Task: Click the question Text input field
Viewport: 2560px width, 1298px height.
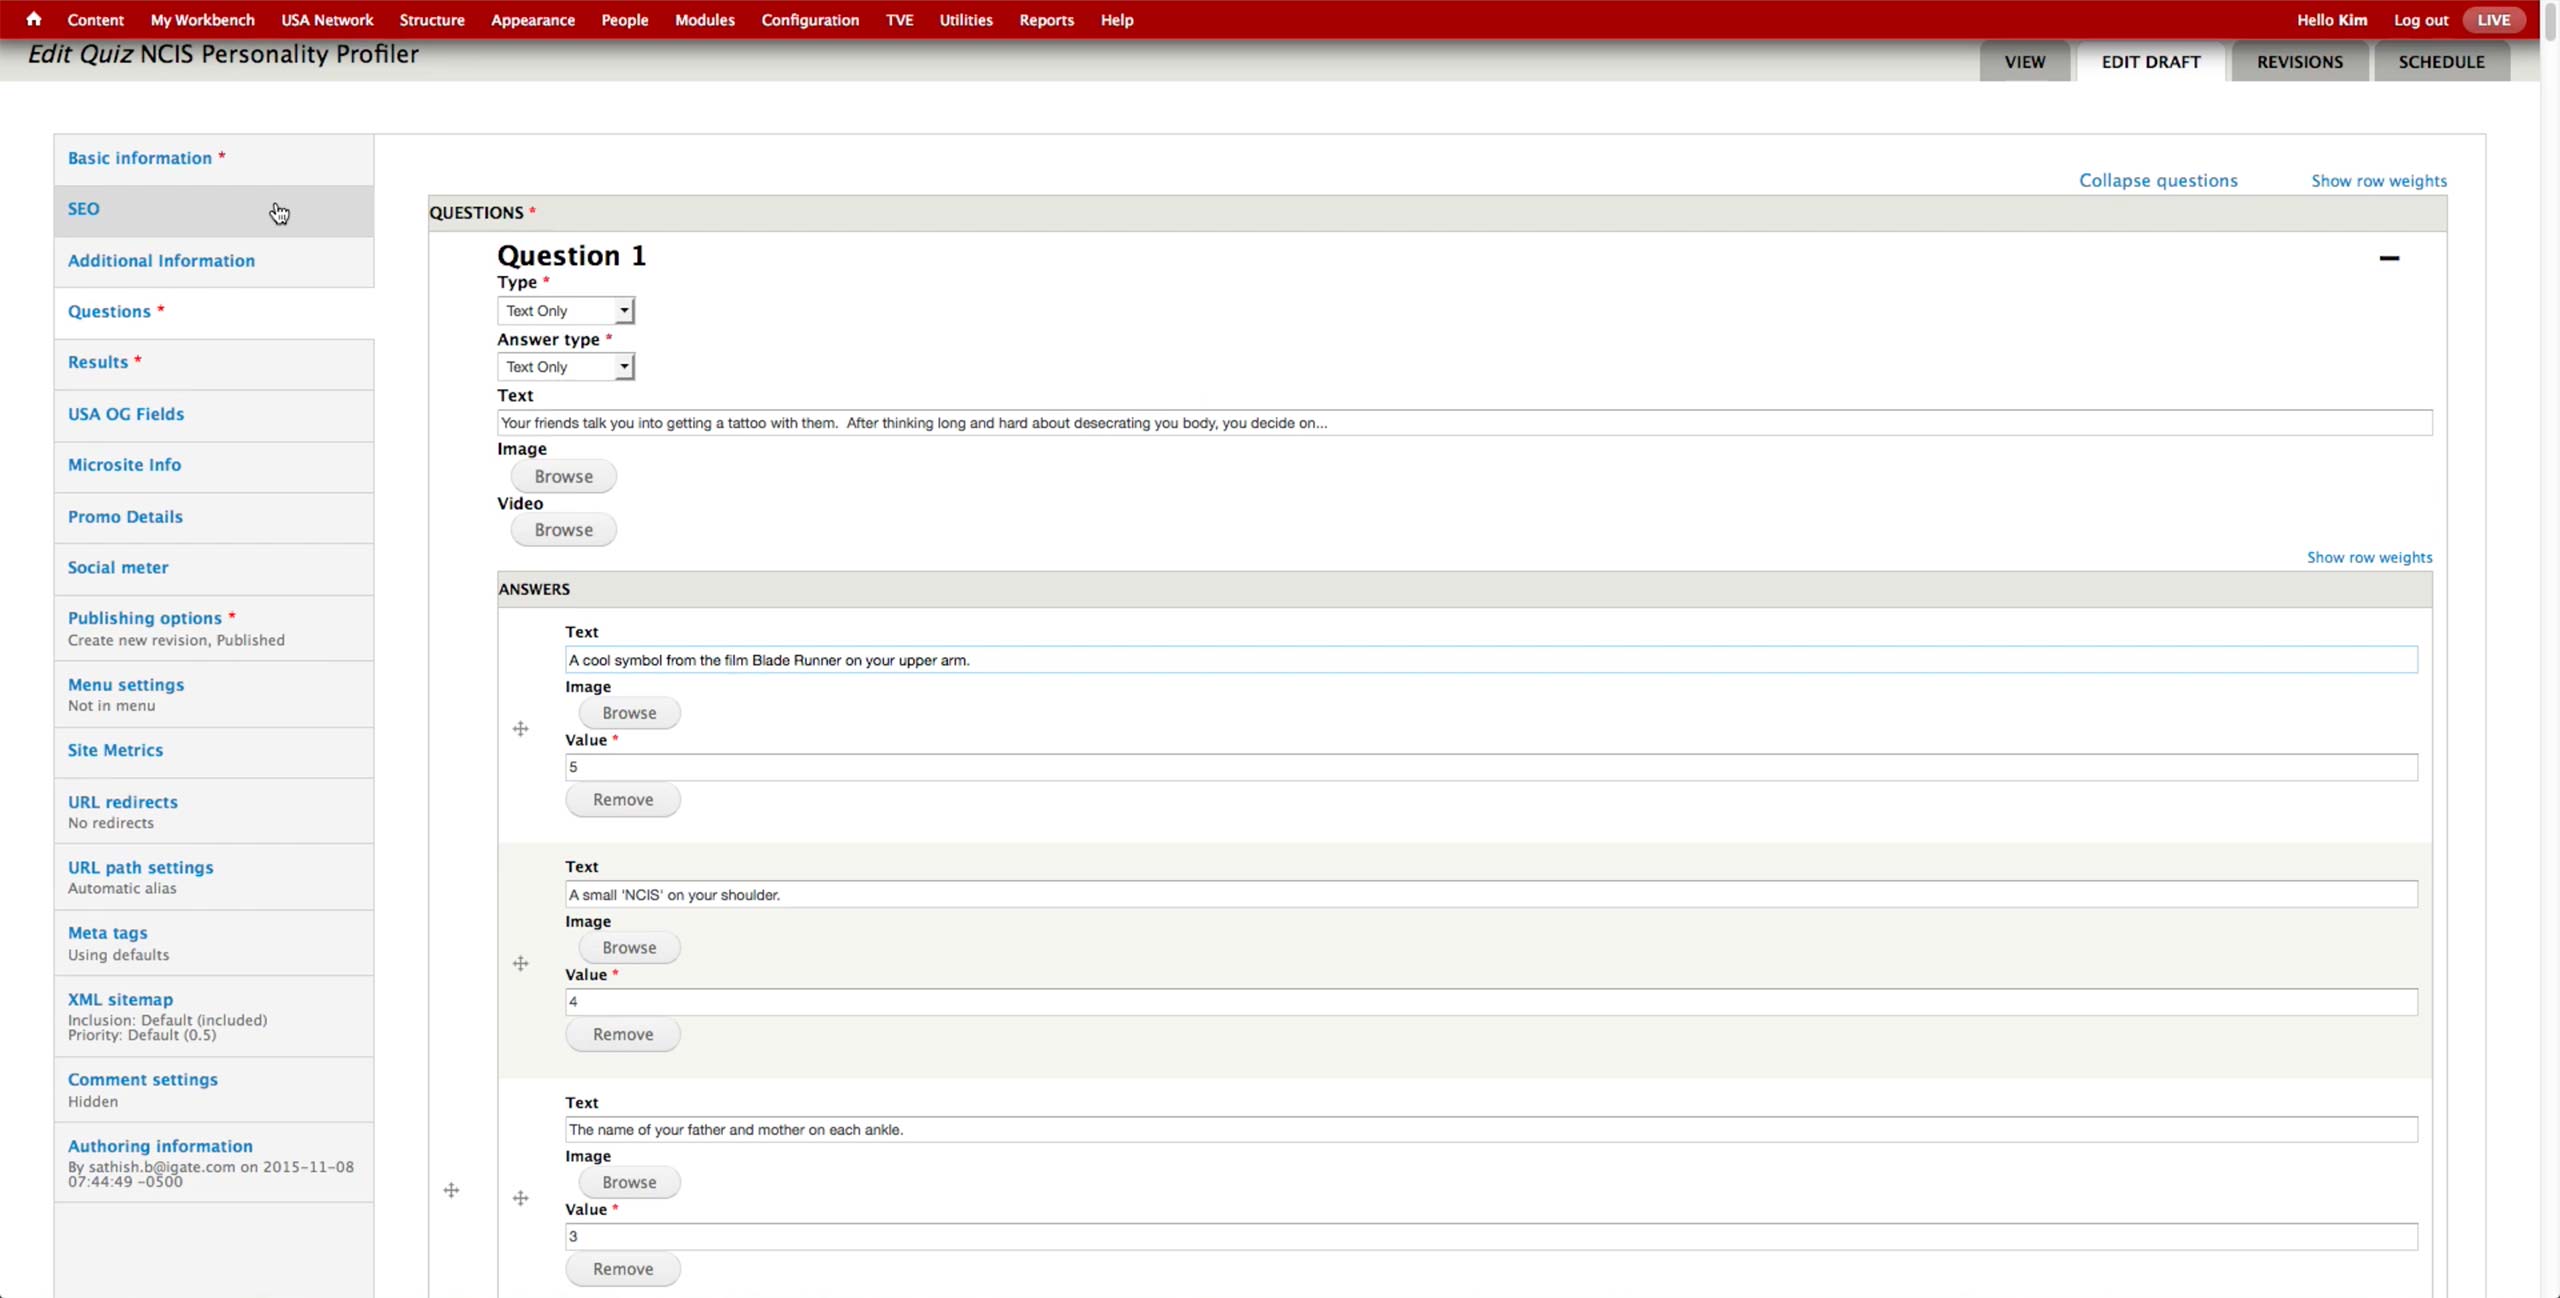Action: [x=1464, y=423]
